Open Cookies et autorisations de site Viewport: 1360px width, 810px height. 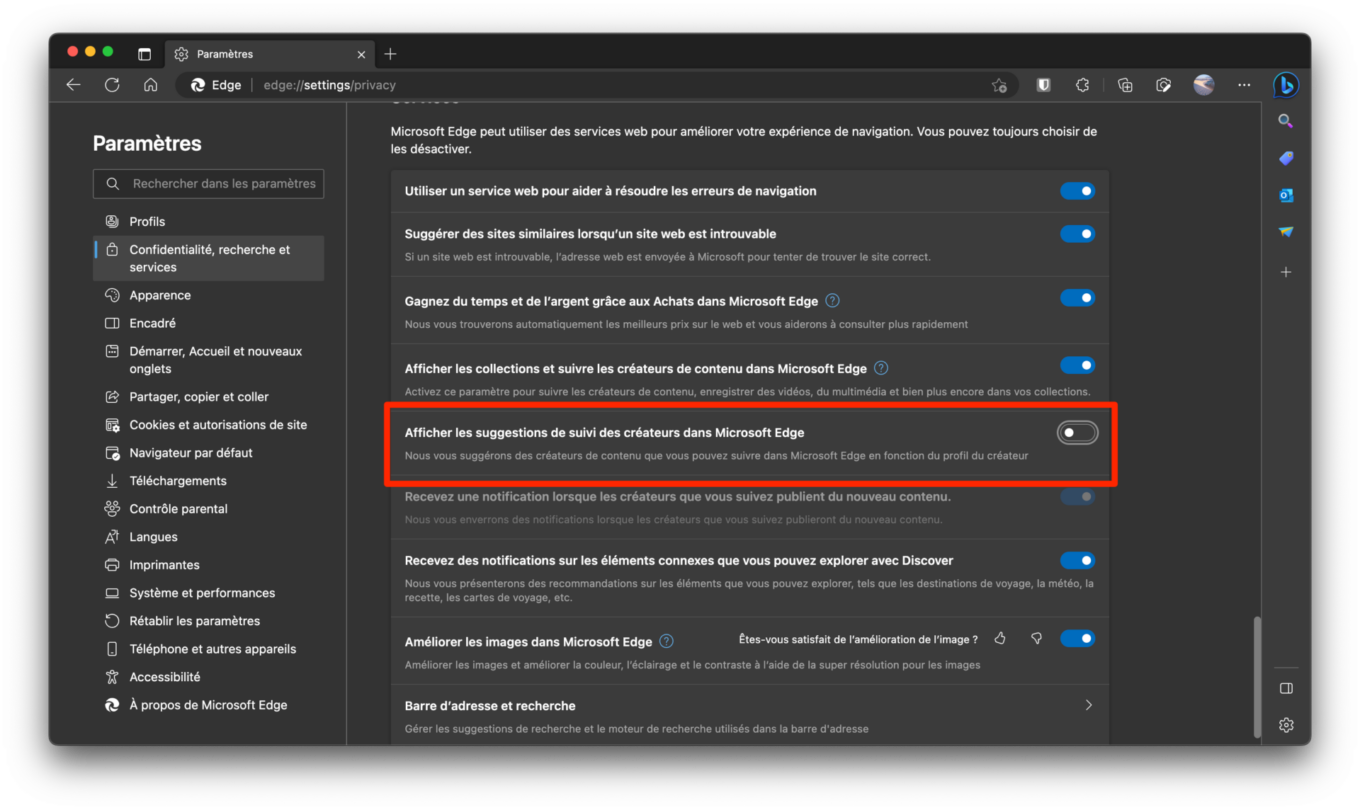click(x=208, y=425)
